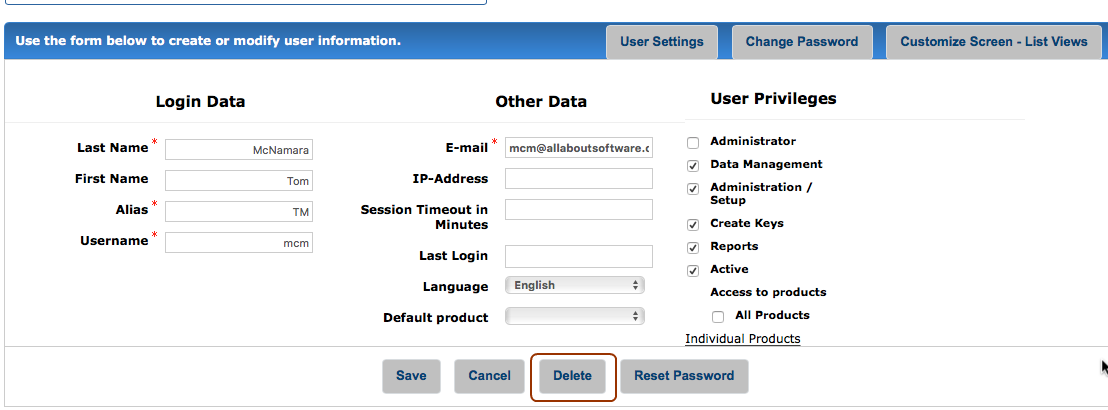Image resolution: width=1108 pixels, height=410 pixels.
Task: Switch to the Change Password tab
Action: point(801,42)
